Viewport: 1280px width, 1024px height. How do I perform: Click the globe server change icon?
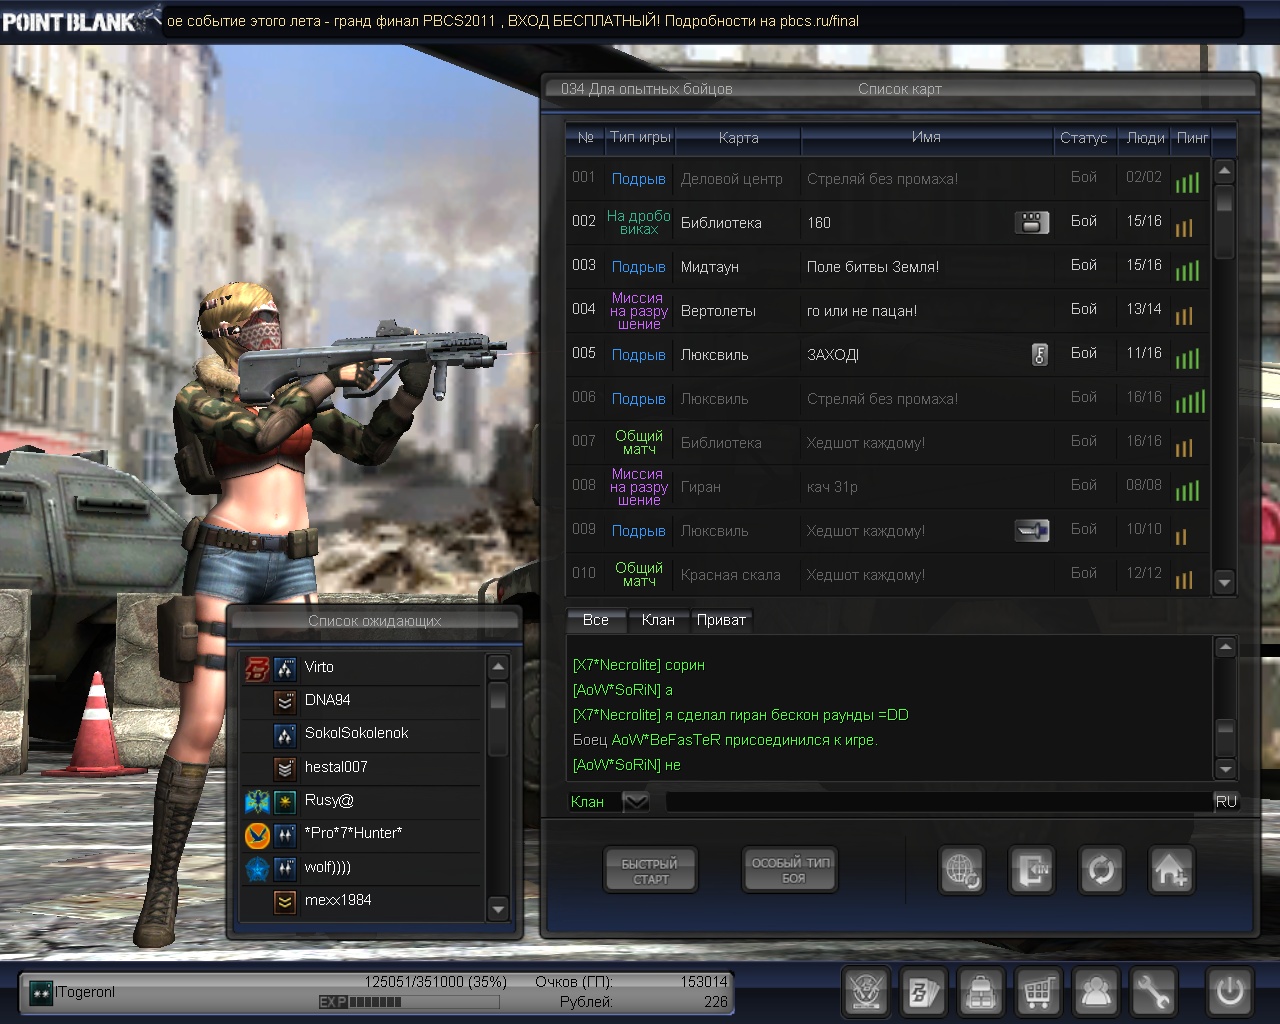pyautogui.click(x=962, y=870)
